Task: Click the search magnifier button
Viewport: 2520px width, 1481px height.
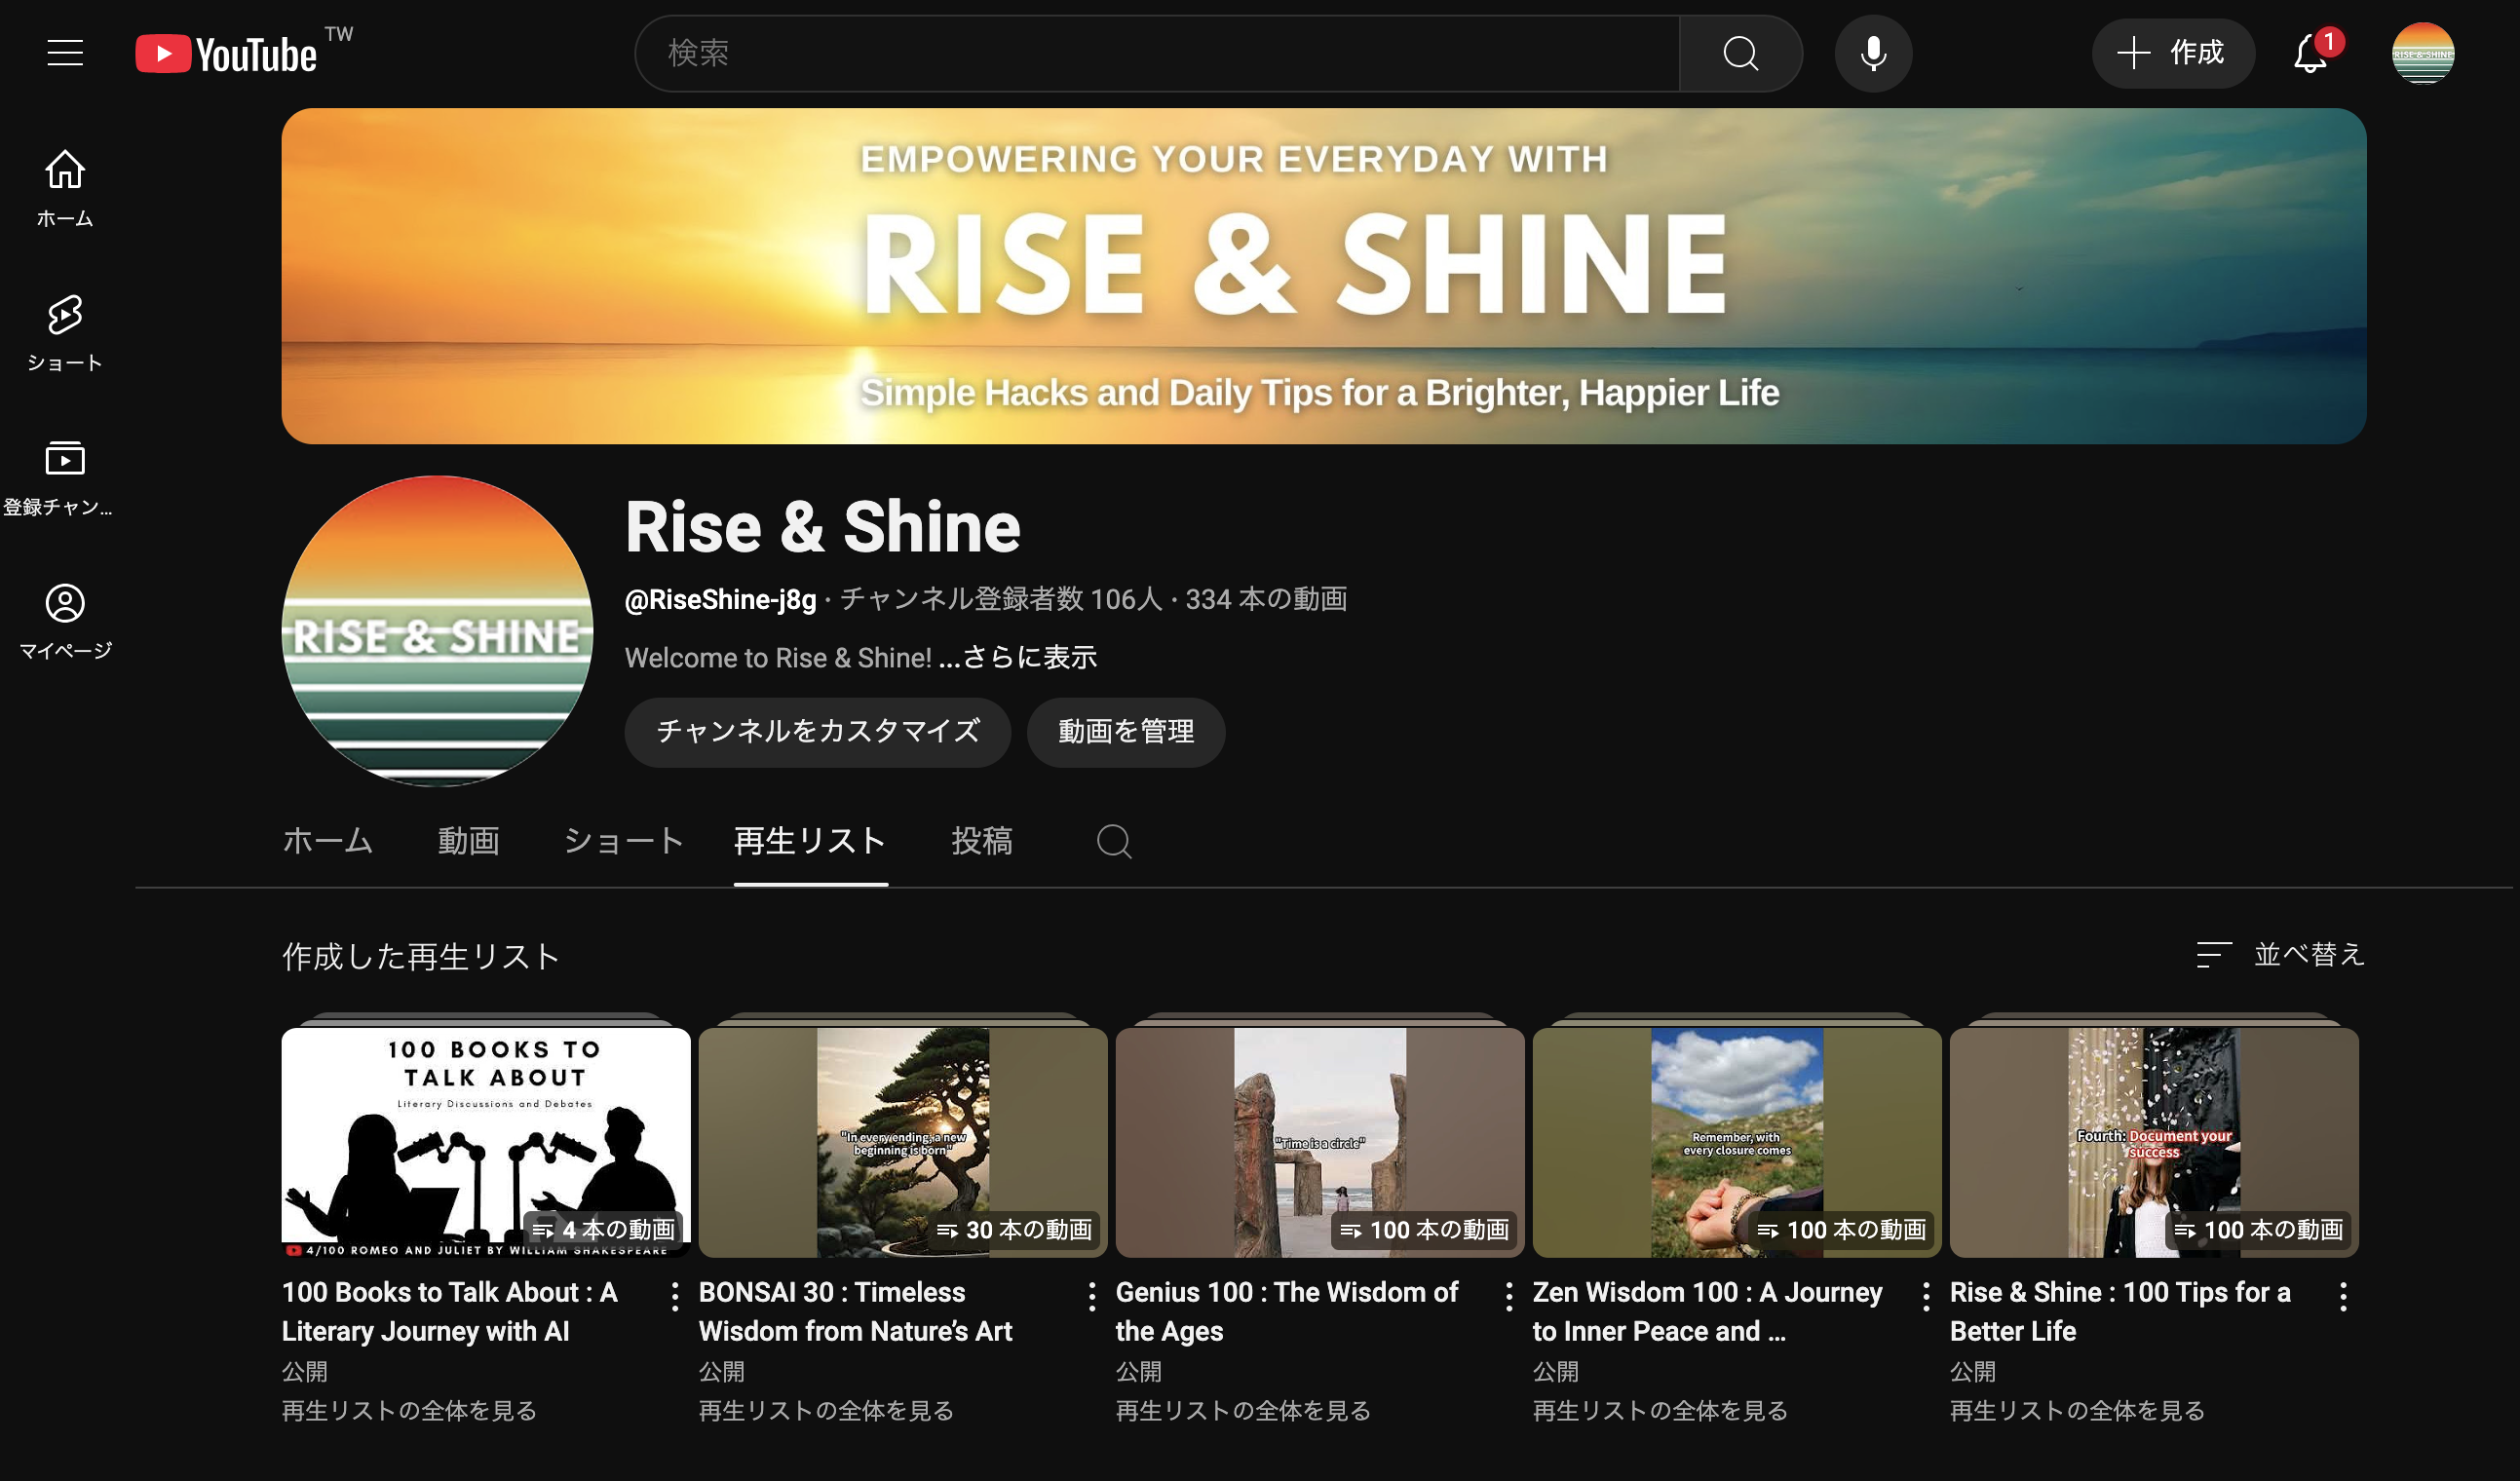Action: coord(1740,54)
